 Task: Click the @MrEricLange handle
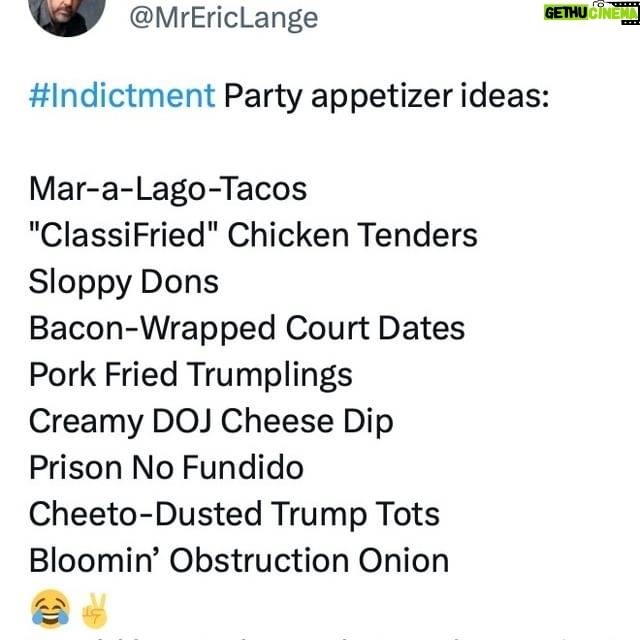[224, 18]
